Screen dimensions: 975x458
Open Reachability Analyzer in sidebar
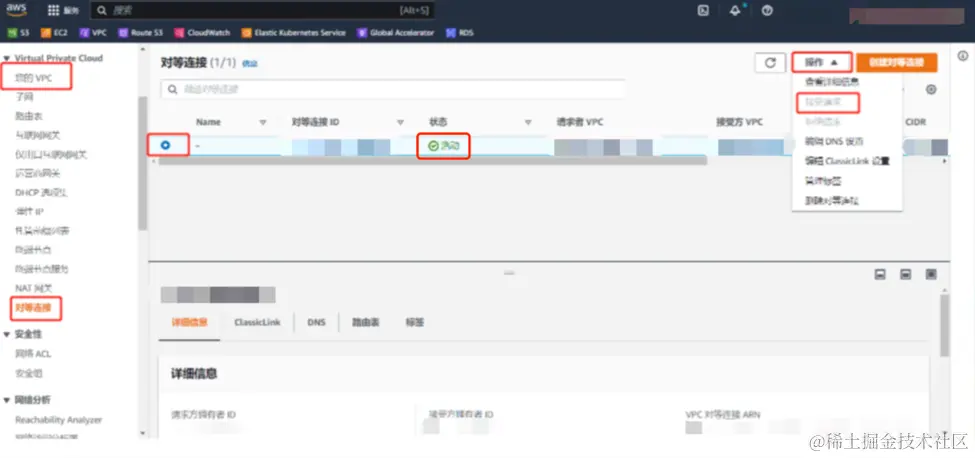(58, 420)
